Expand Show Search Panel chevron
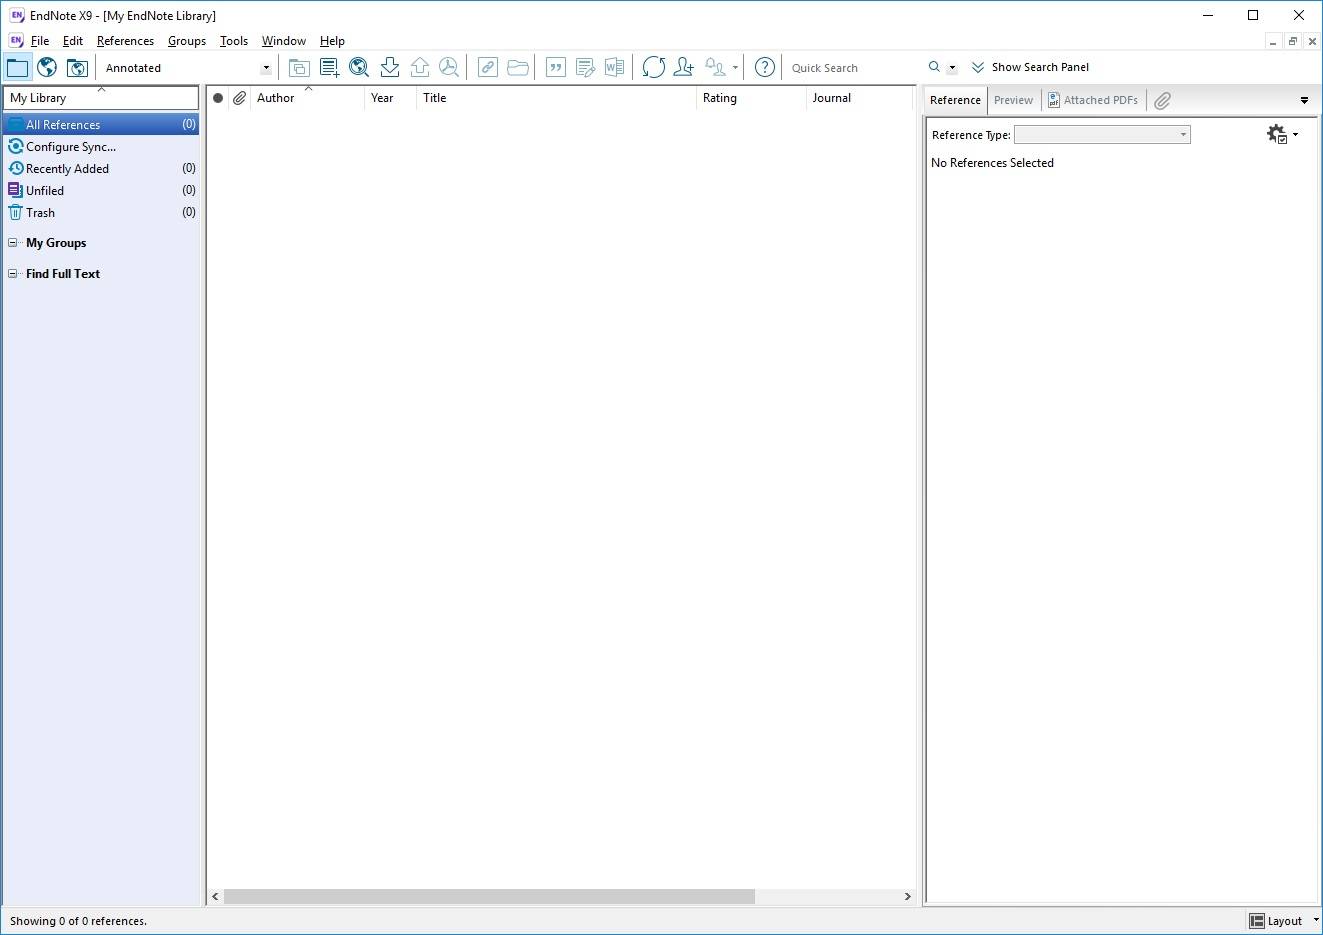The image size is (1323, 935). pyautogui.click(x=978, y=67)
